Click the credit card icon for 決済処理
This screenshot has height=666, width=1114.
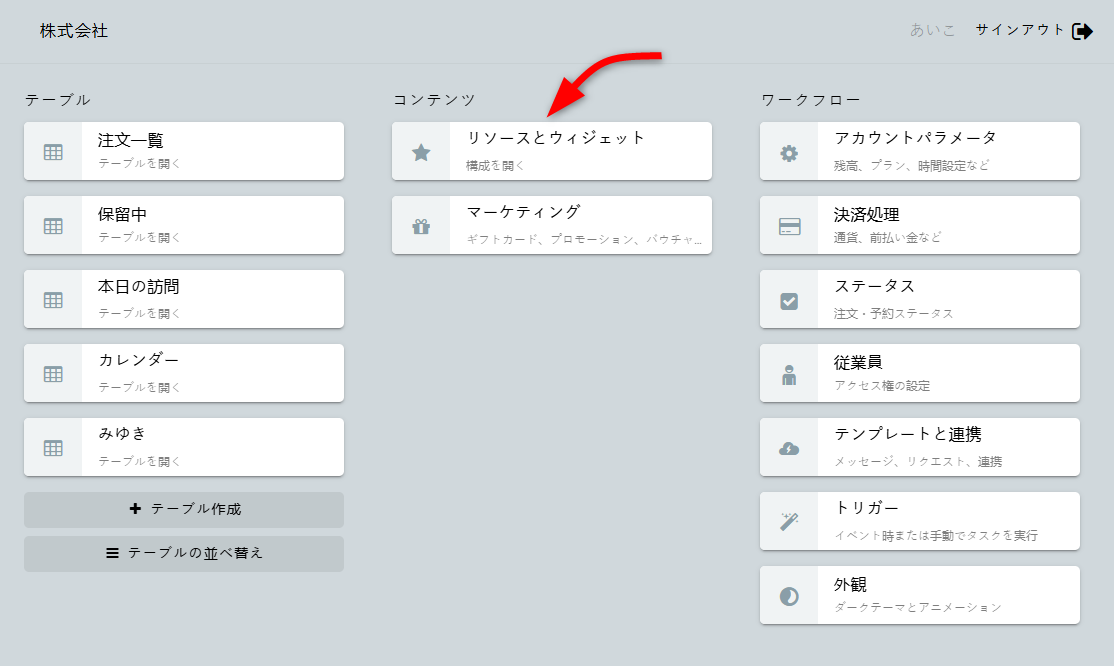tap(789, 226)
